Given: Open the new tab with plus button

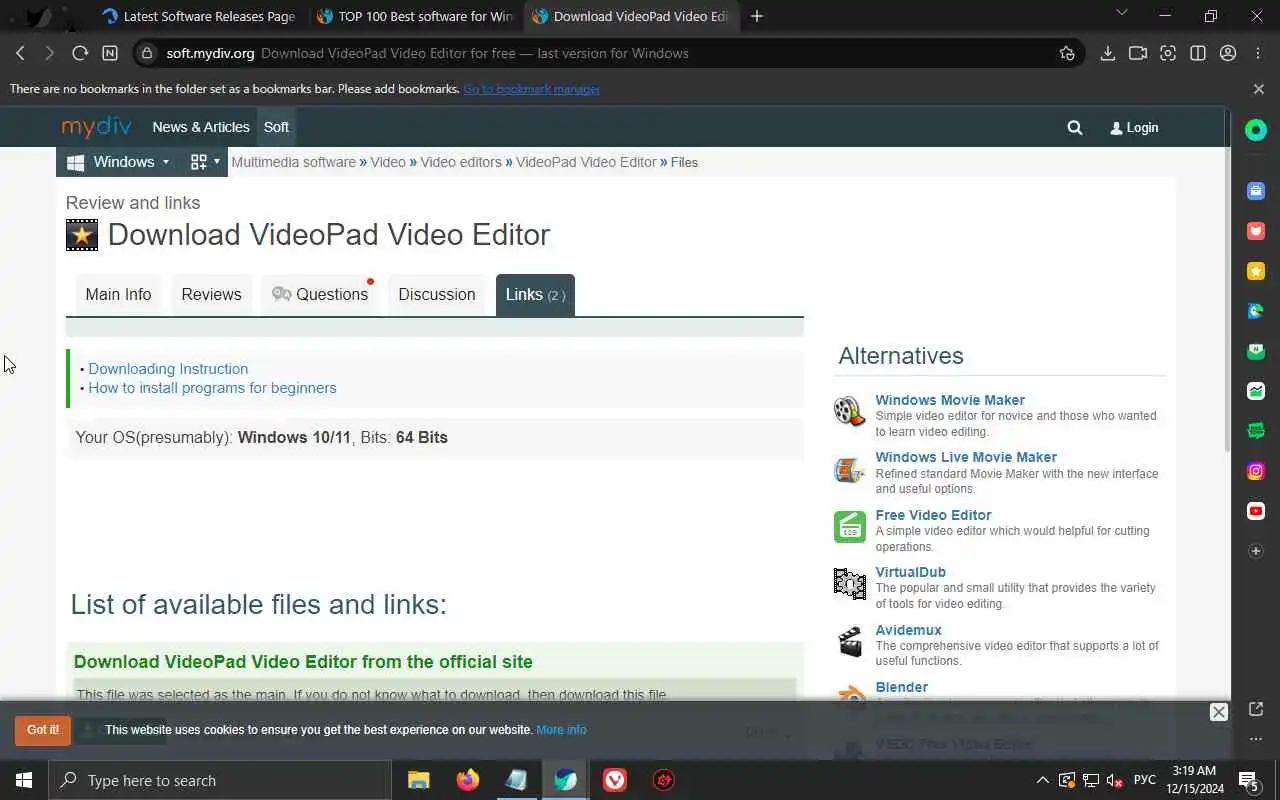Looking at the screenshot, I should click(x=757, y=16).
